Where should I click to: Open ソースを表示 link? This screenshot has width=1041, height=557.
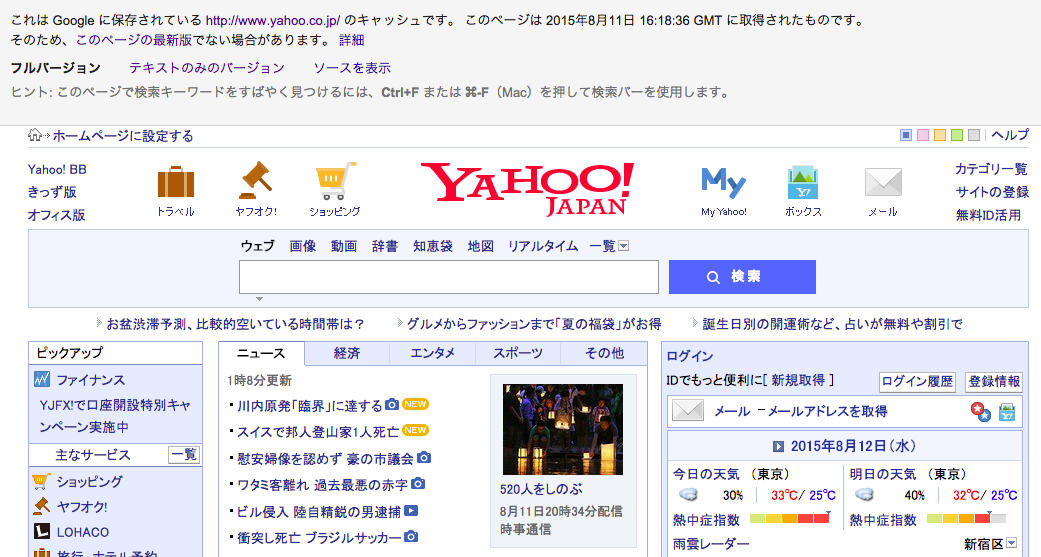[x=352, y=68]
